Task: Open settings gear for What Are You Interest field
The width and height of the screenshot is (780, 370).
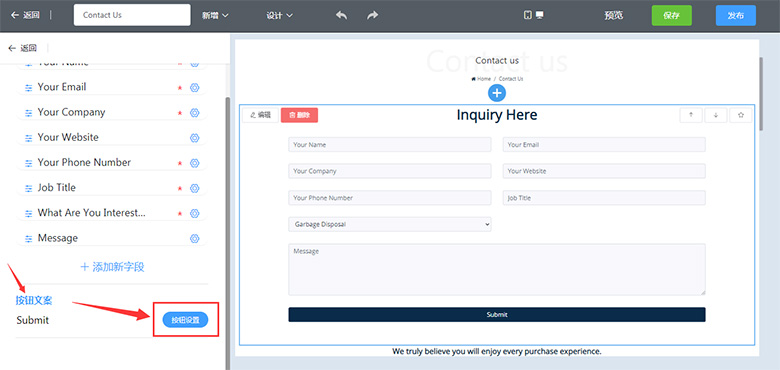Action: coord(195,213)
